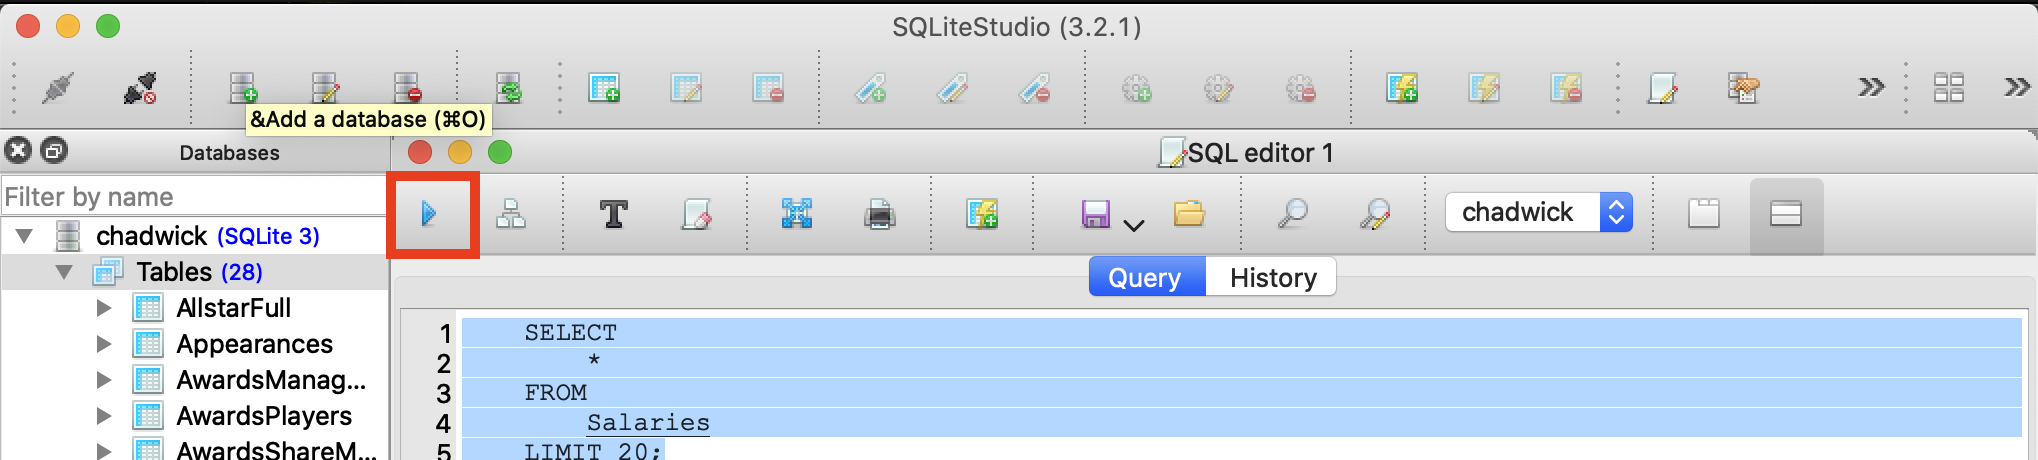The height and width of the screenshot is (460, 2038).
Task: Expand the AwardsManag... table
Action: pos(103,380)
